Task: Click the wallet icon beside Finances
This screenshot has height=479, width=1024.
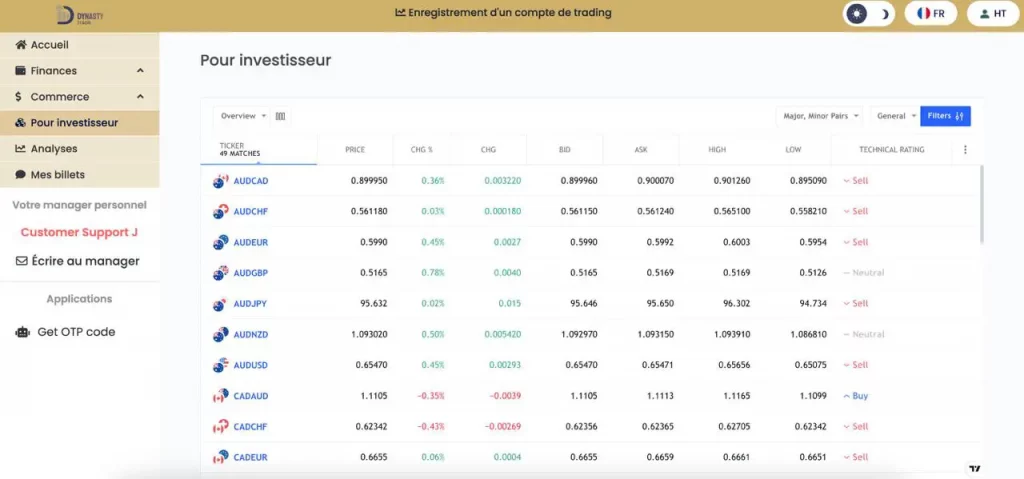Action: pos(20,71)
